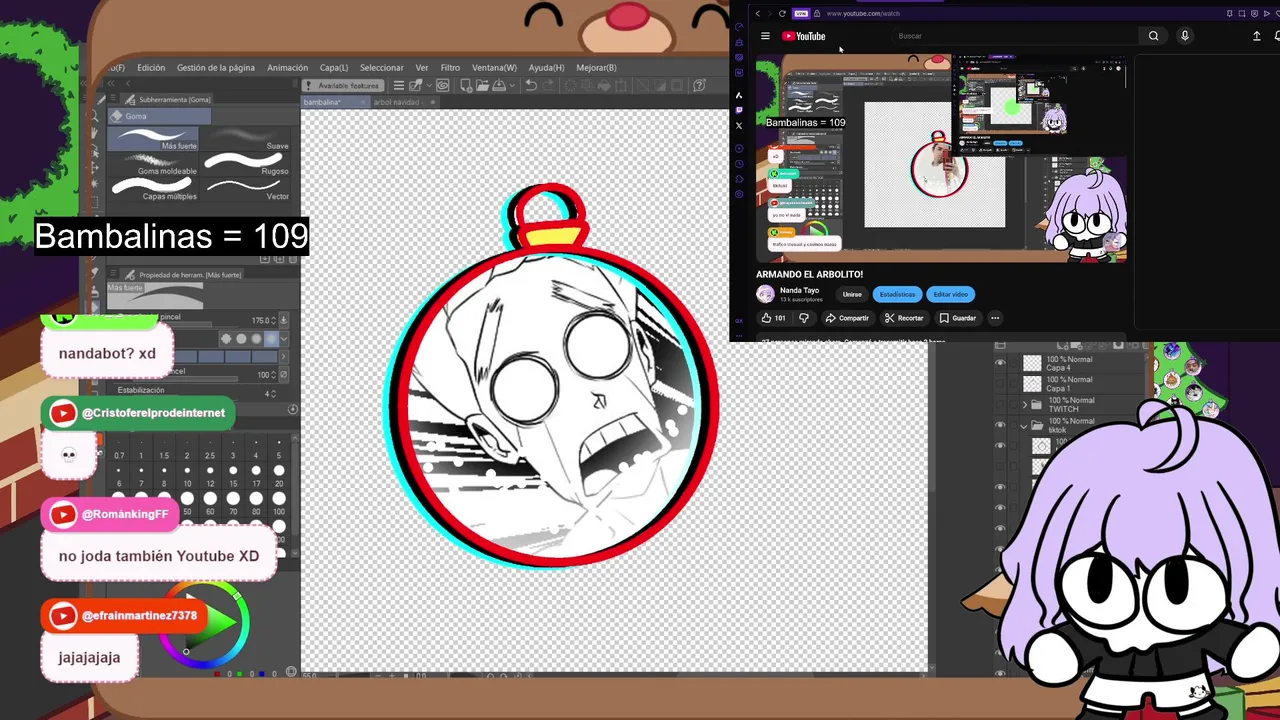1280x720 pixels.
Task: Open the Gestión de la página menu
Action: [x=216, y=68]
